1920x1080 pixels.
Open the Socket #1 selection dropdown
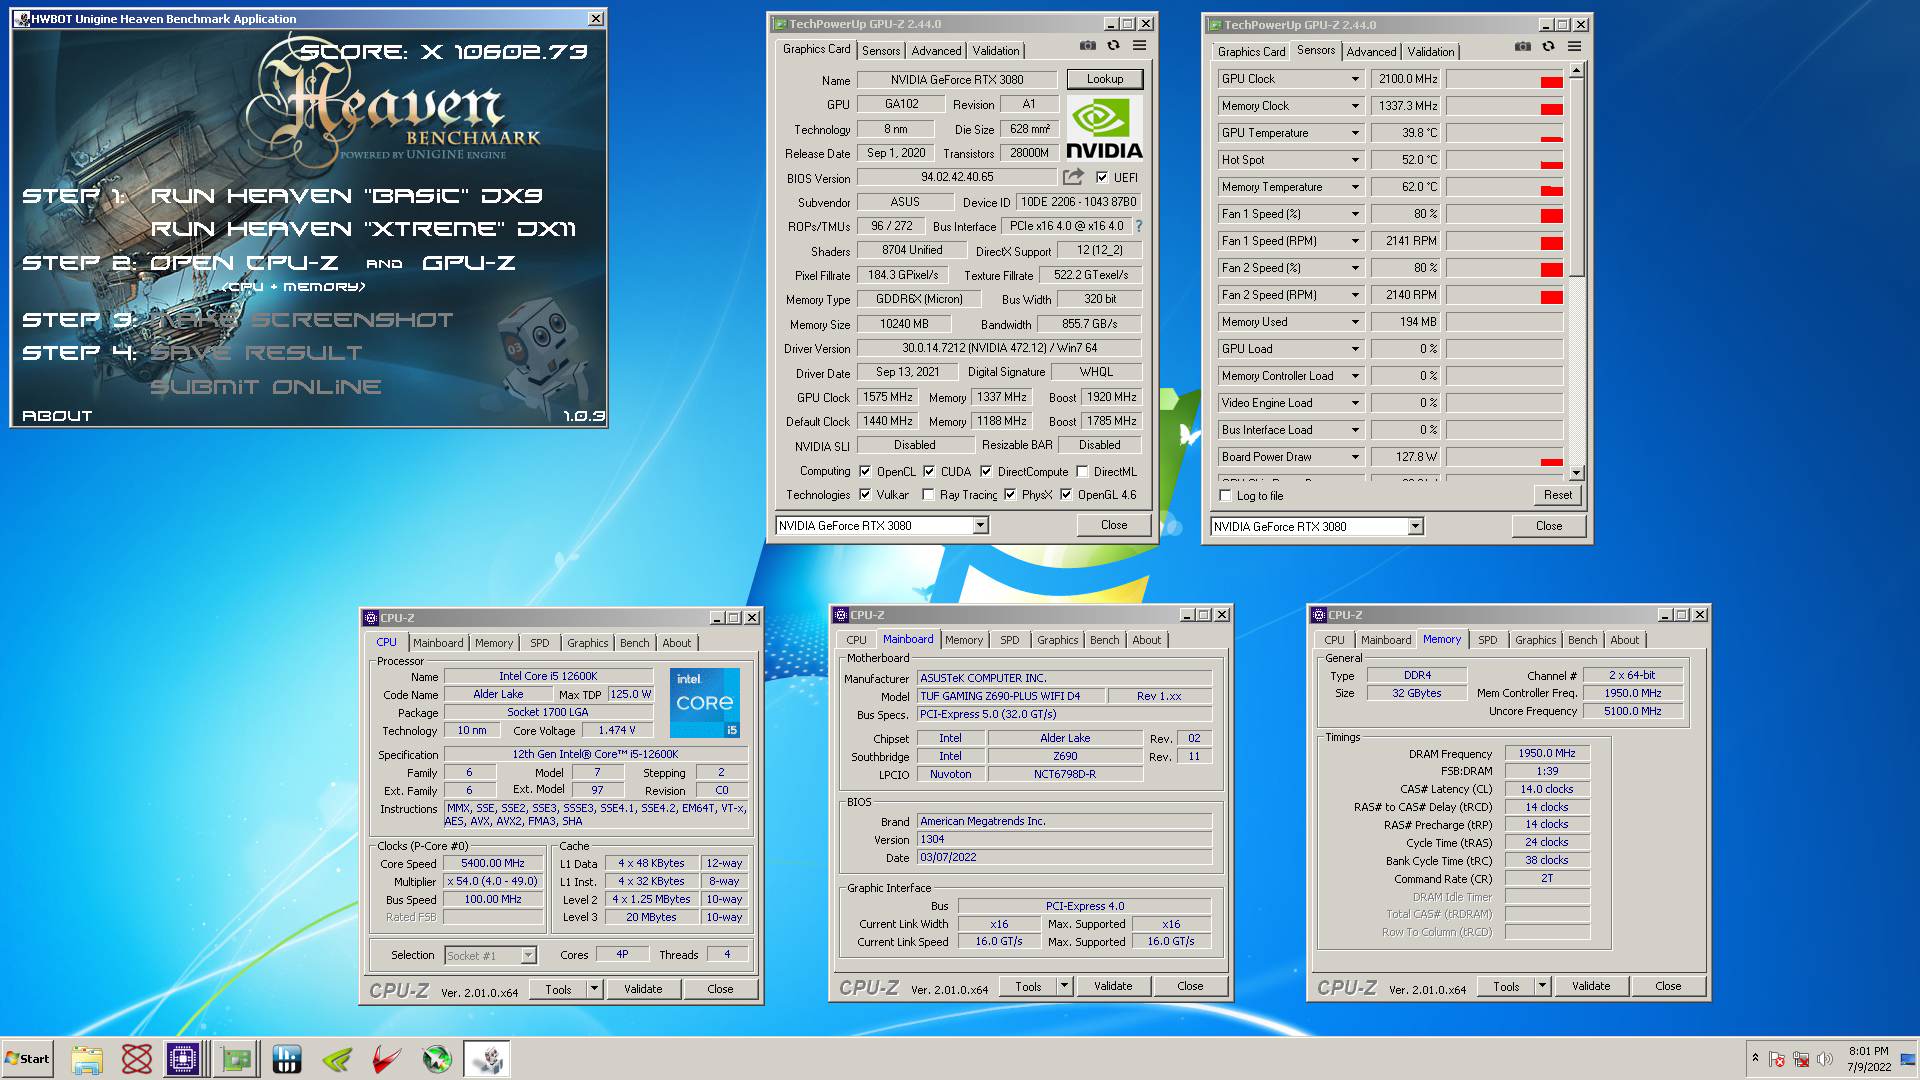[528, 955]
